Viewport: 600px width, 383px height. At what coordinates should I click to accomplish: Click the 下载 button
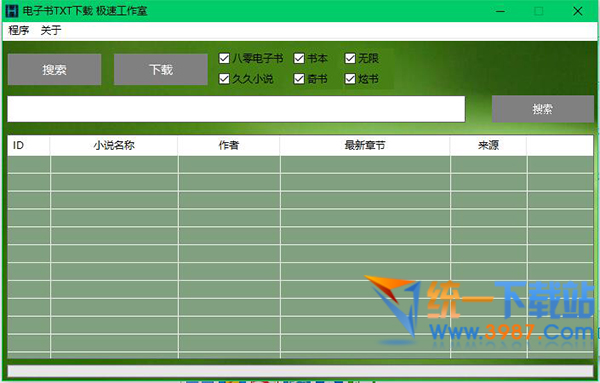coord(161,69)
